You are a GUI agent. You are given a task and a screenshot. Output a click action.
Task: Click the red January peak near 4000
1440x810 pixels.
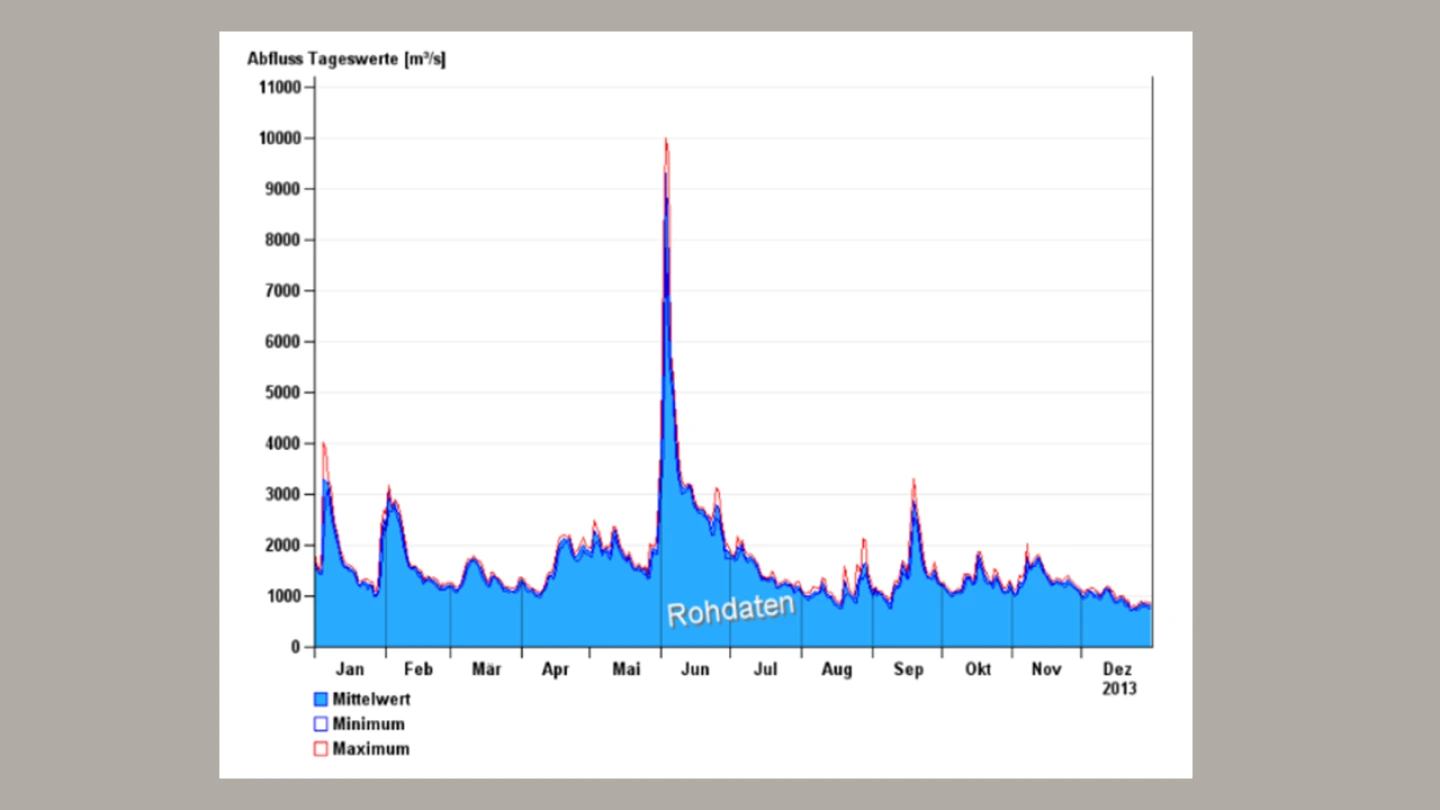pyautogui.click(x=323, y=443)
